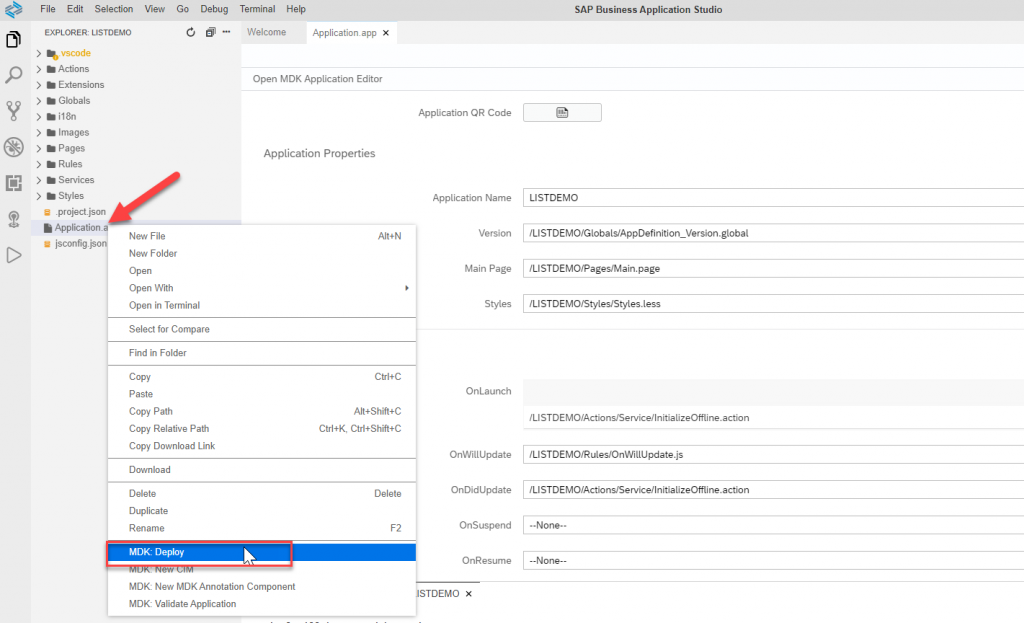Choose Copy in context menu
This screenshot has width=1024, height=623.
(x=262, y=377)
